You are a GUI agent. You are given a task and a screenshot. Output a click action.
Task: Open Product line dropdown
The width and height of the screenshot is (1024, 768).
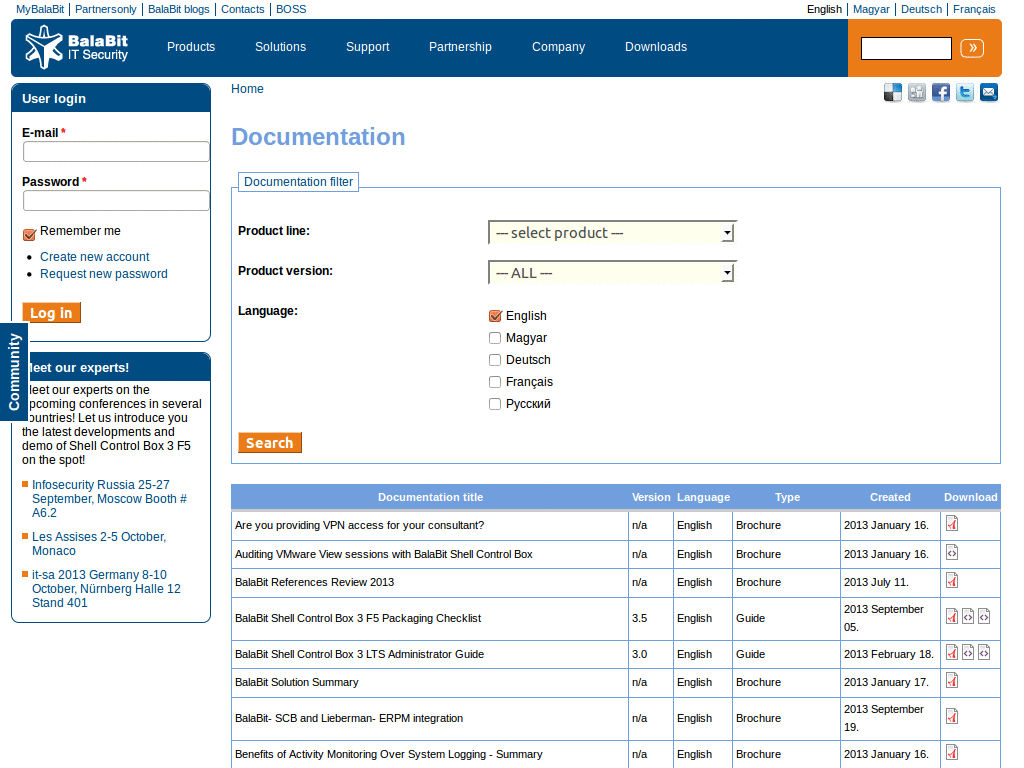[612, 232]
